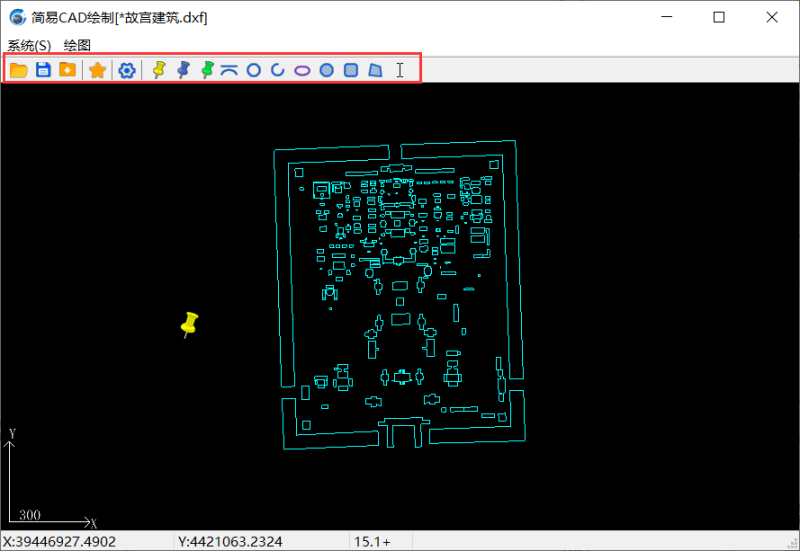Select the purple ellipse drawing tool
The image size is (800, 551).
(302, 70)
